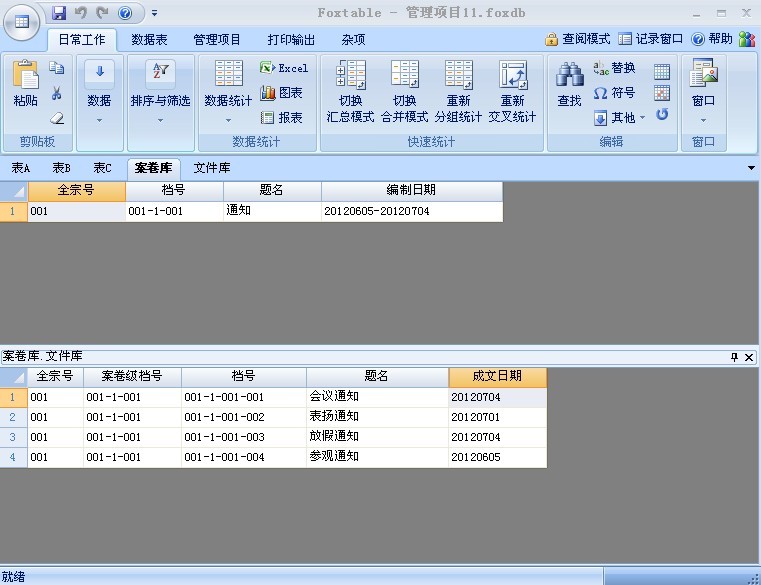Open the 排序与筛选 sort filter icon

click(x=160, y=73)
